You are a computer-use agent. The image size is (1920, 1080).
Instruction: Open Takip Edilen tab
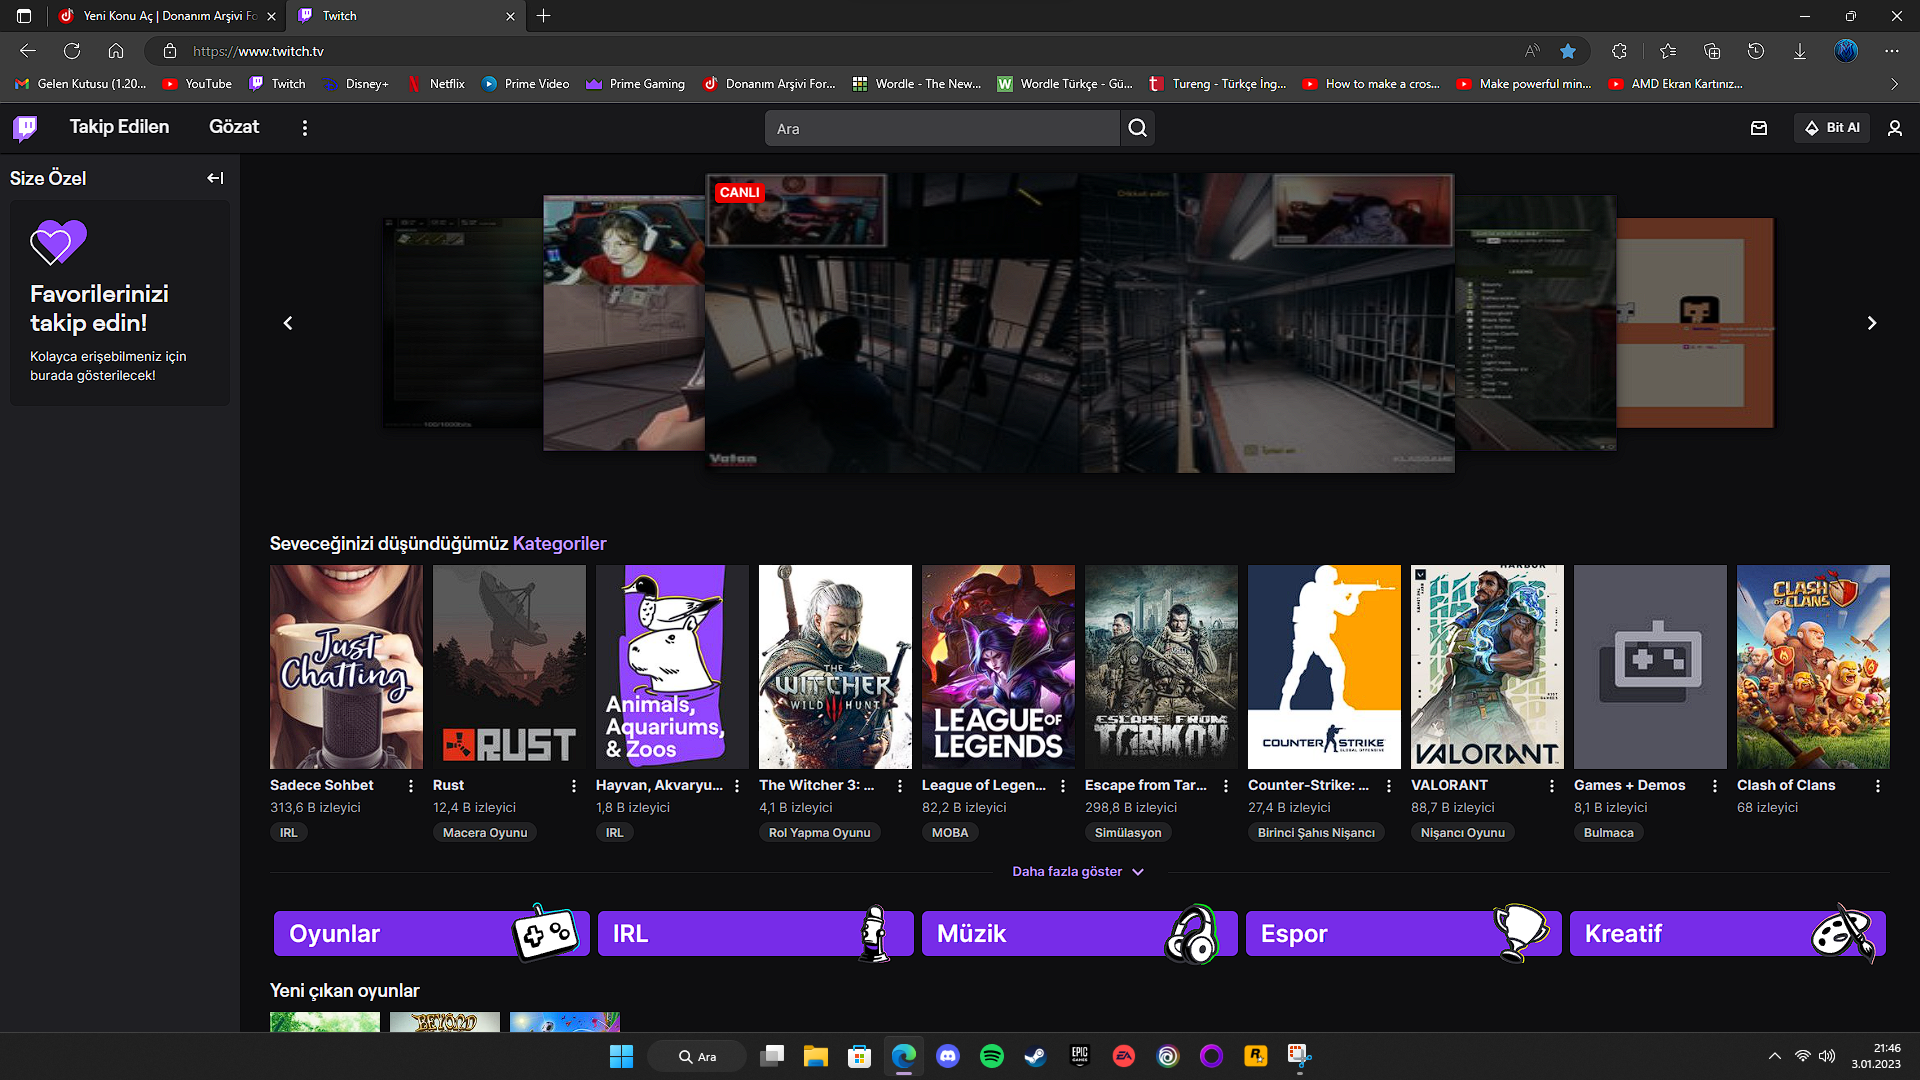[119, 127]
